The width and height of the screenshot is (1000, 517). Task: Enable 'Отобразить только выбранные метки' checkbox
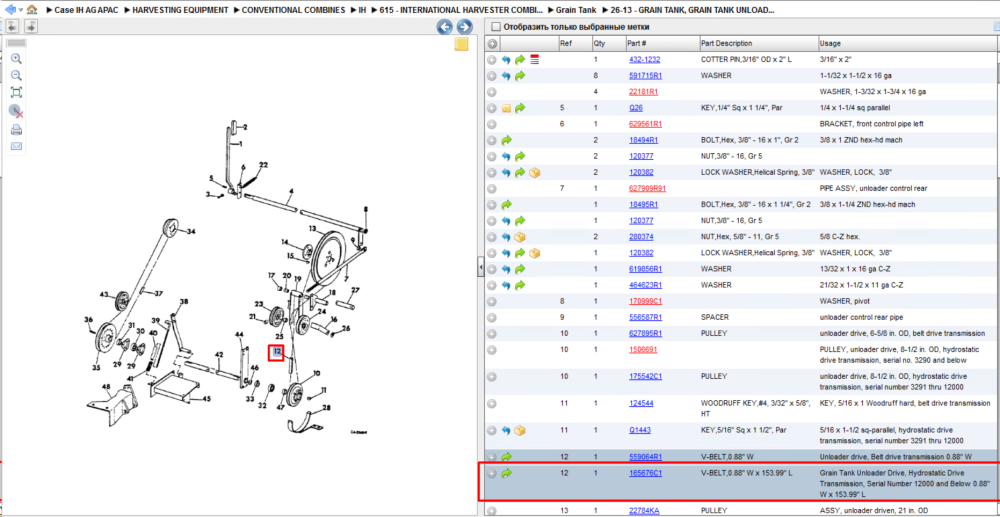(495, 27)
